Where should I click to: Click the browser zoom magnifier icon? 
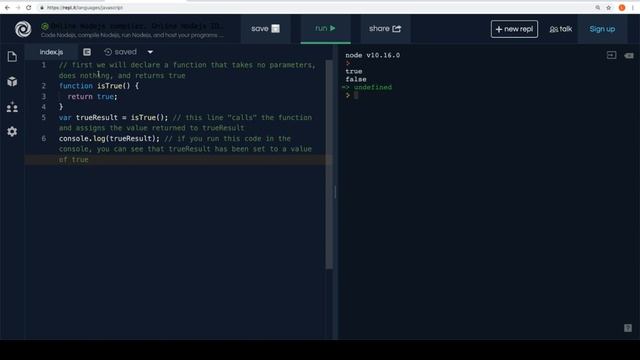[x=598, y=7]
